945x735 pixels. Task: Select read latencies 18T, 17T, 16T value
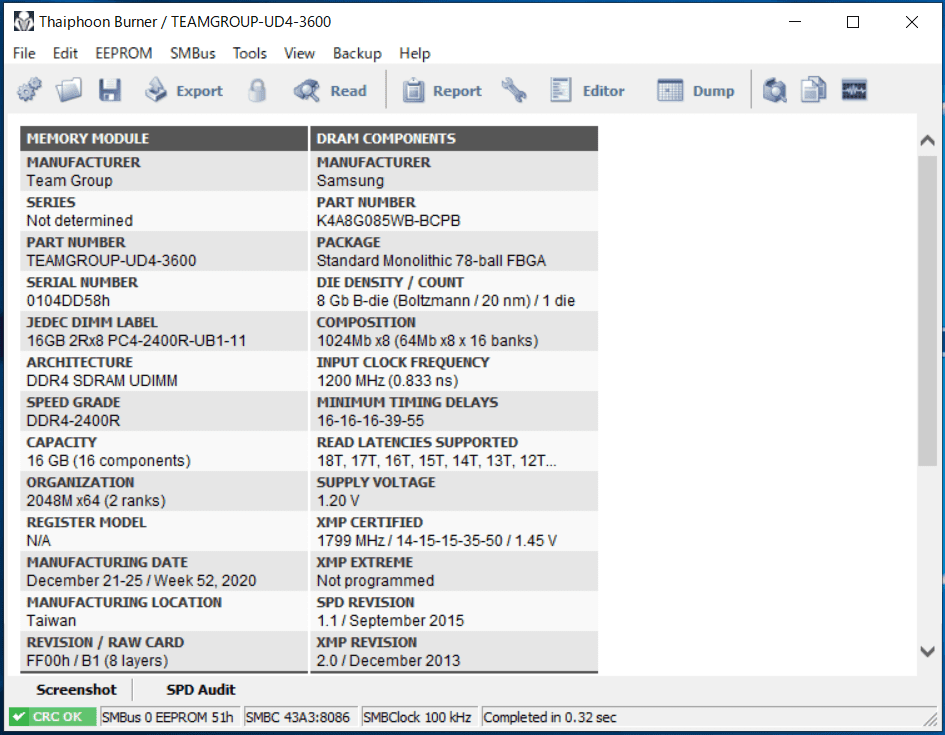tap(436, 461)
